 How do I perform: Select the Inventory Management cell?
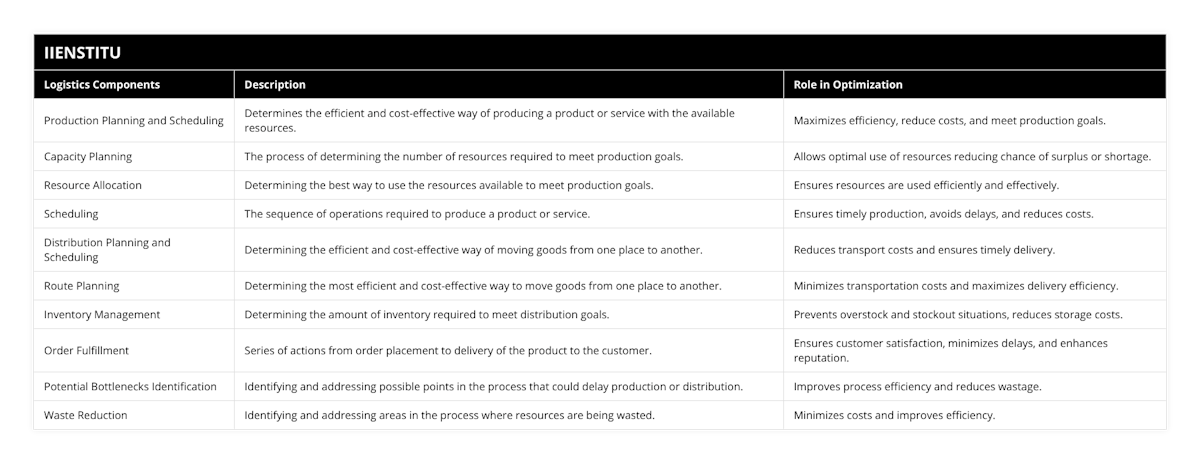(x=102, y=314)
